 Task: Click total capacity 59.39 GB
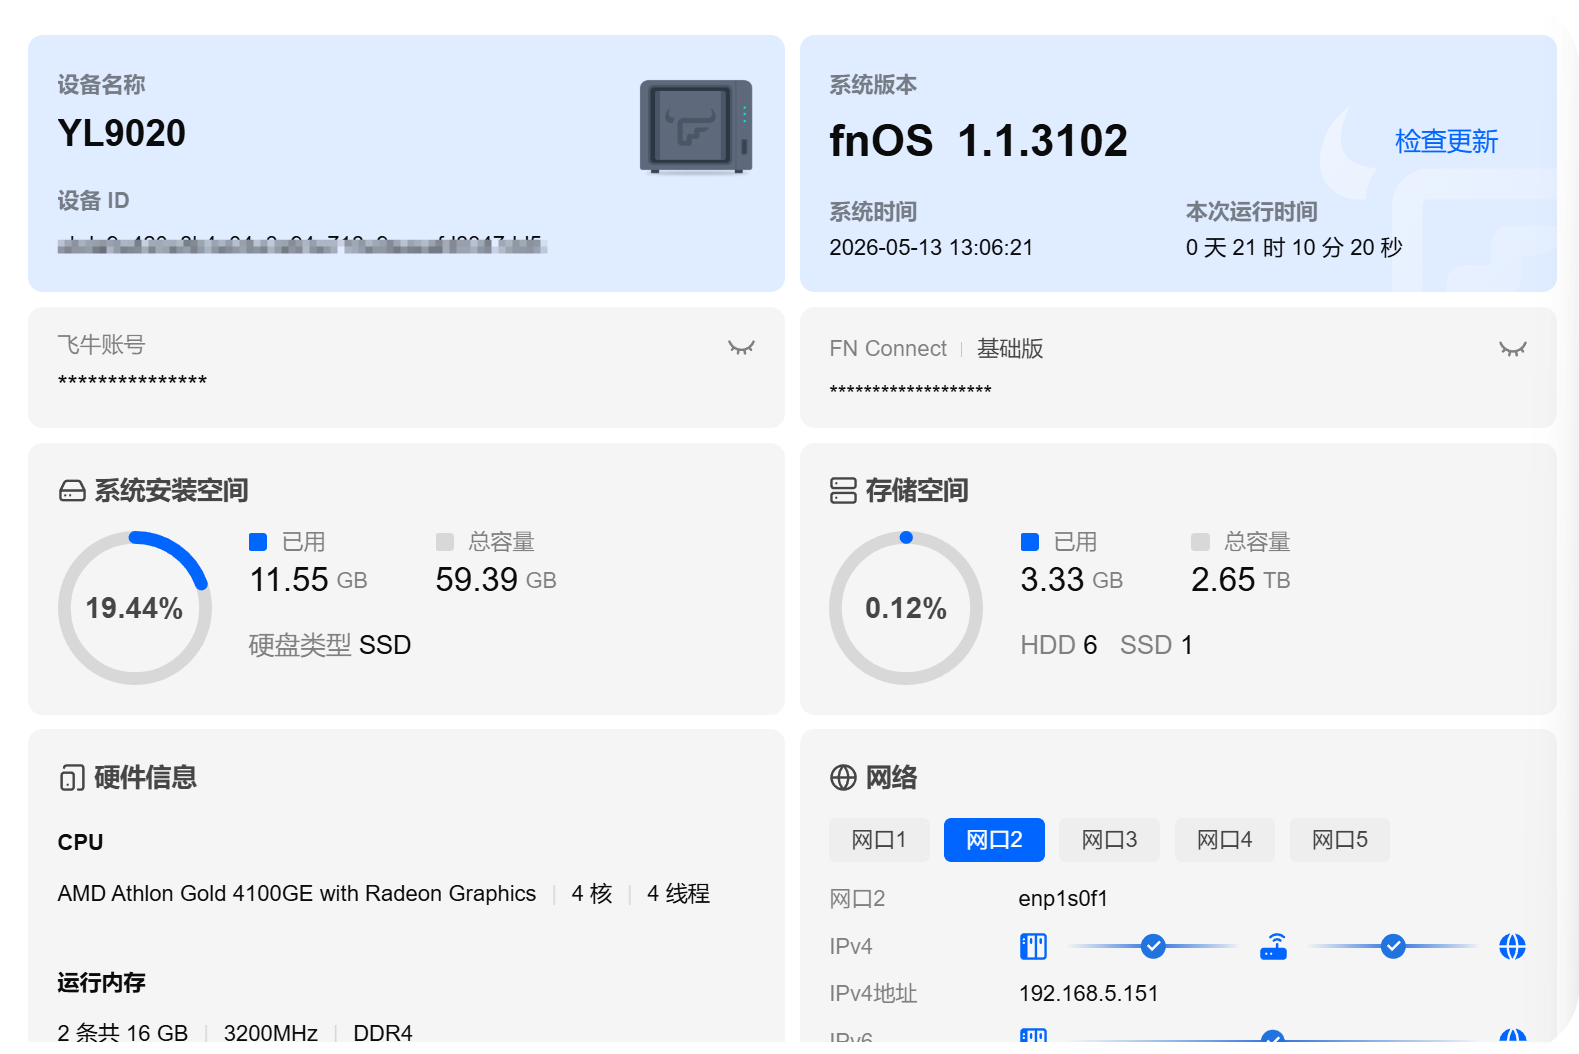[x=496, y=580]
